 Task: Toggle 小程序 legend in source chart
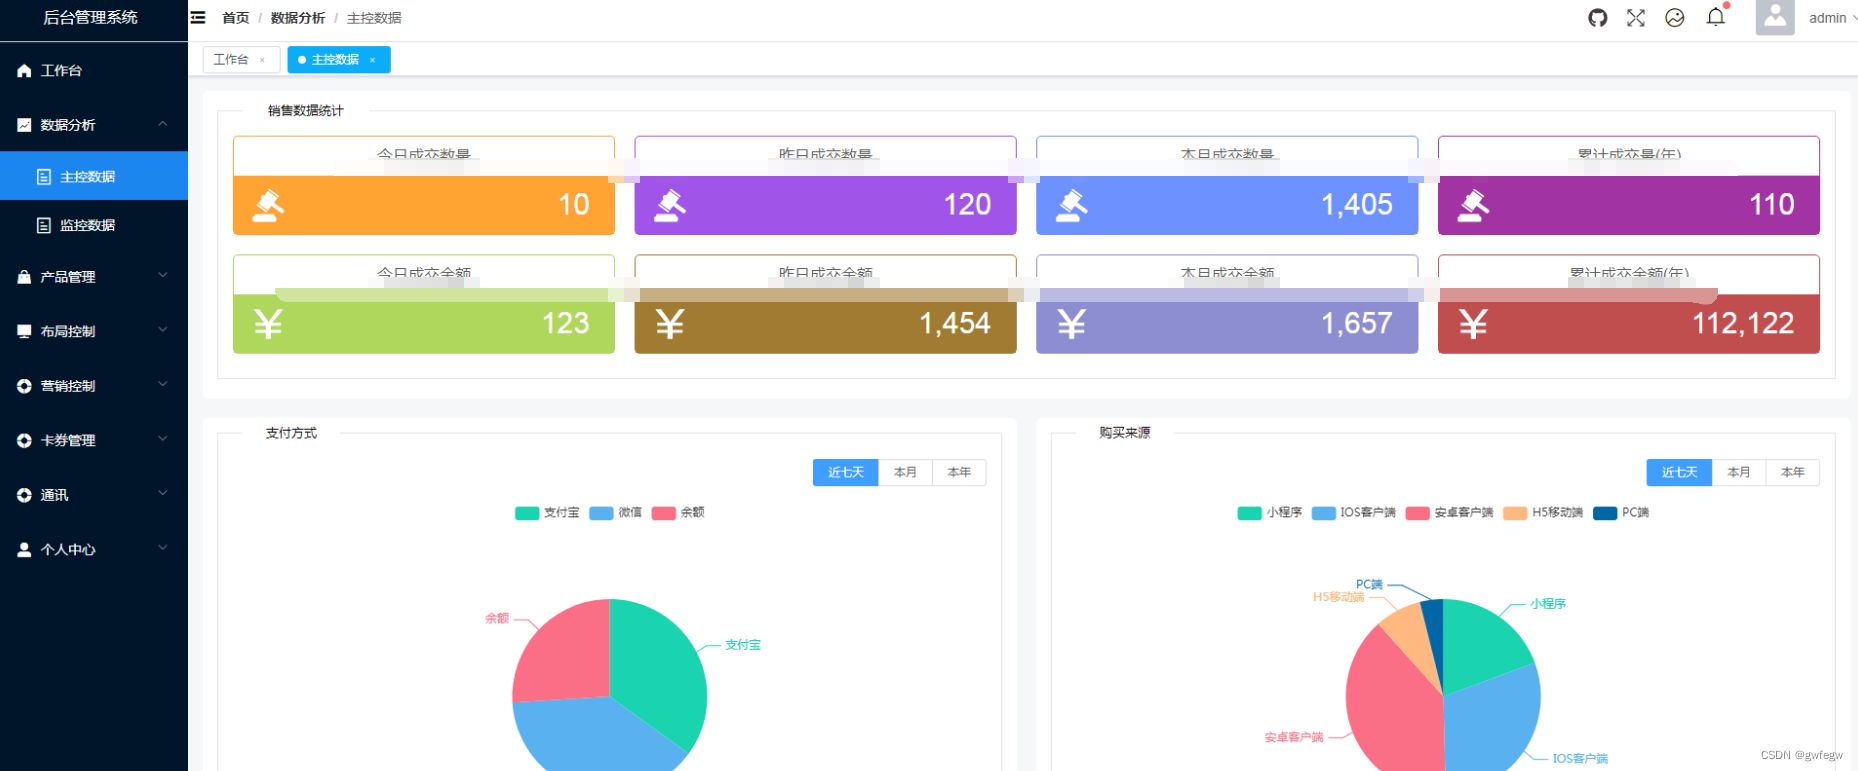1270,512
